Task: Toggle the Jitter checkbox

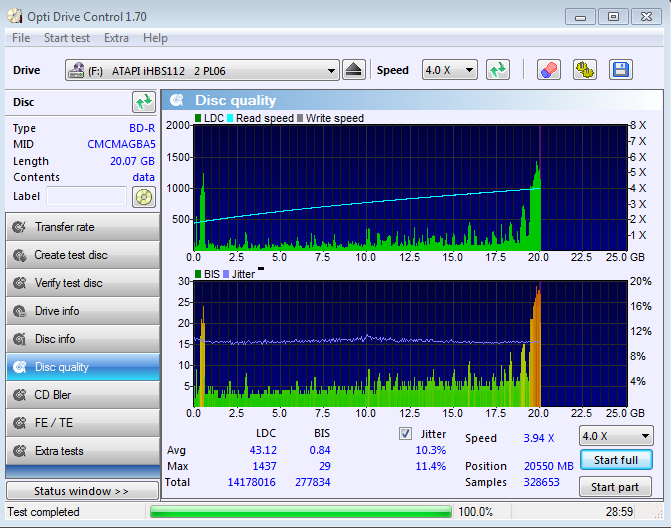Action: (x=405, y=434)
